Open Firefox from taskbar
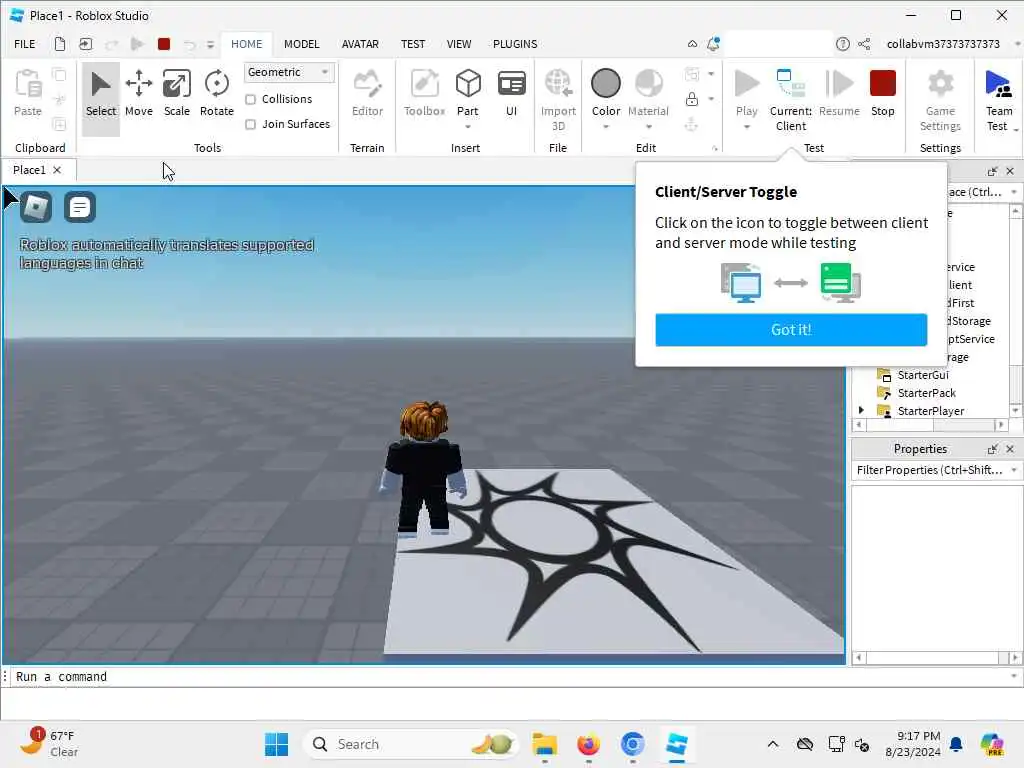Image resolution: width=1024 pixels, height=768 pixels. coord(588,744)
